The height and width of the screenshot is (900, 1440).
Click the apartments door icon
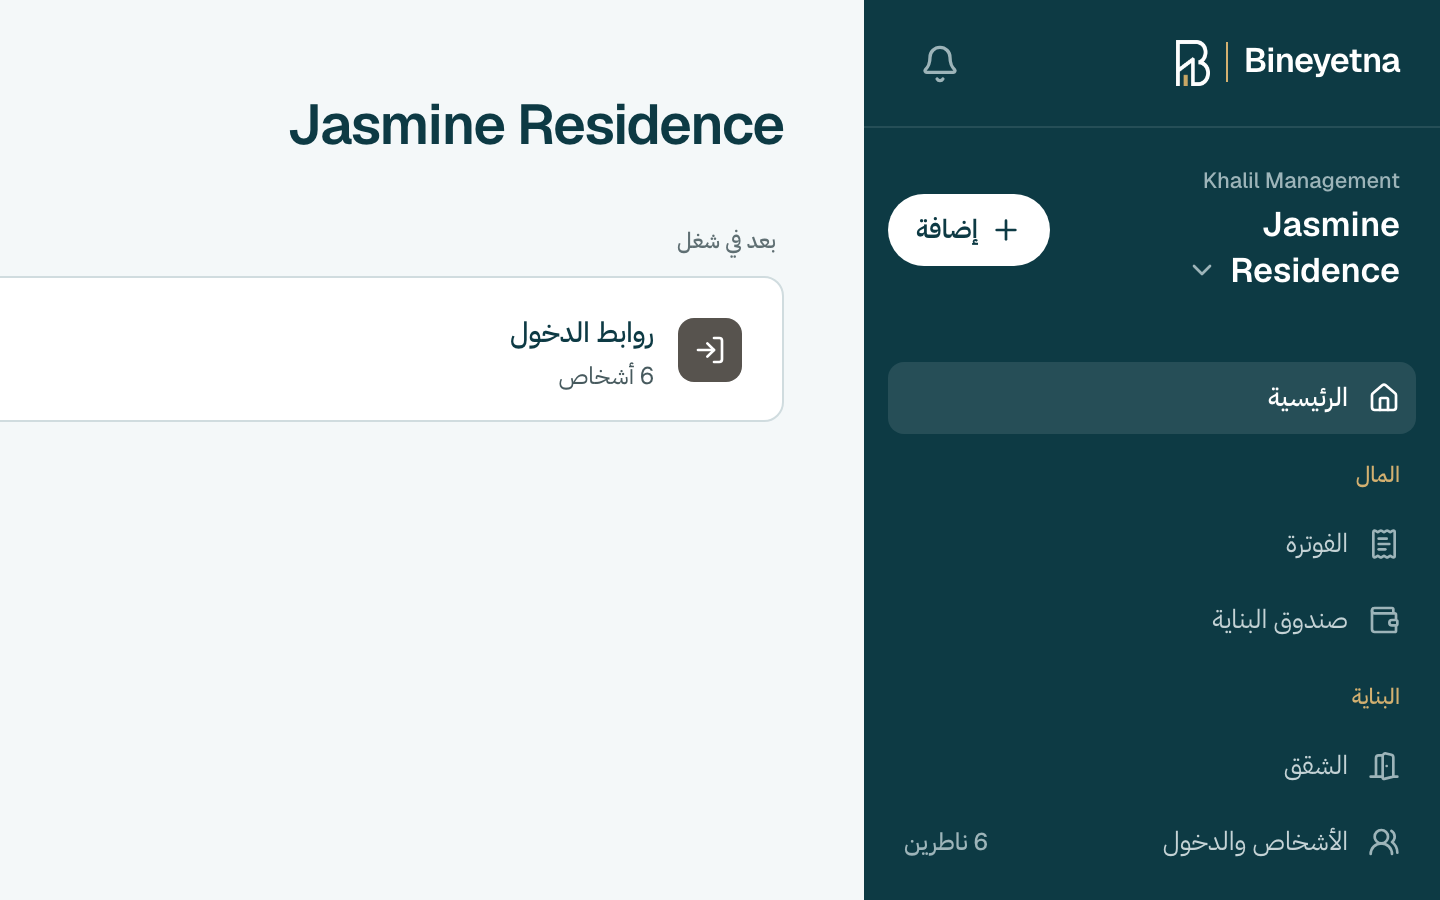click(1384, 766)
